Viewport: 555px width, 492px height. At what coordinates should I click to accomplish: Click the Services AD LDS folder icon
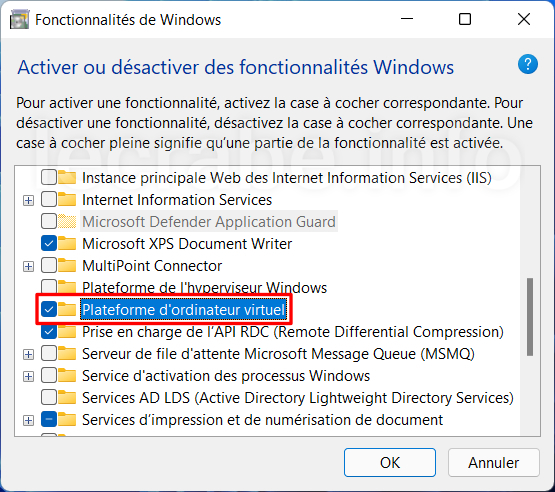point(67,397)
